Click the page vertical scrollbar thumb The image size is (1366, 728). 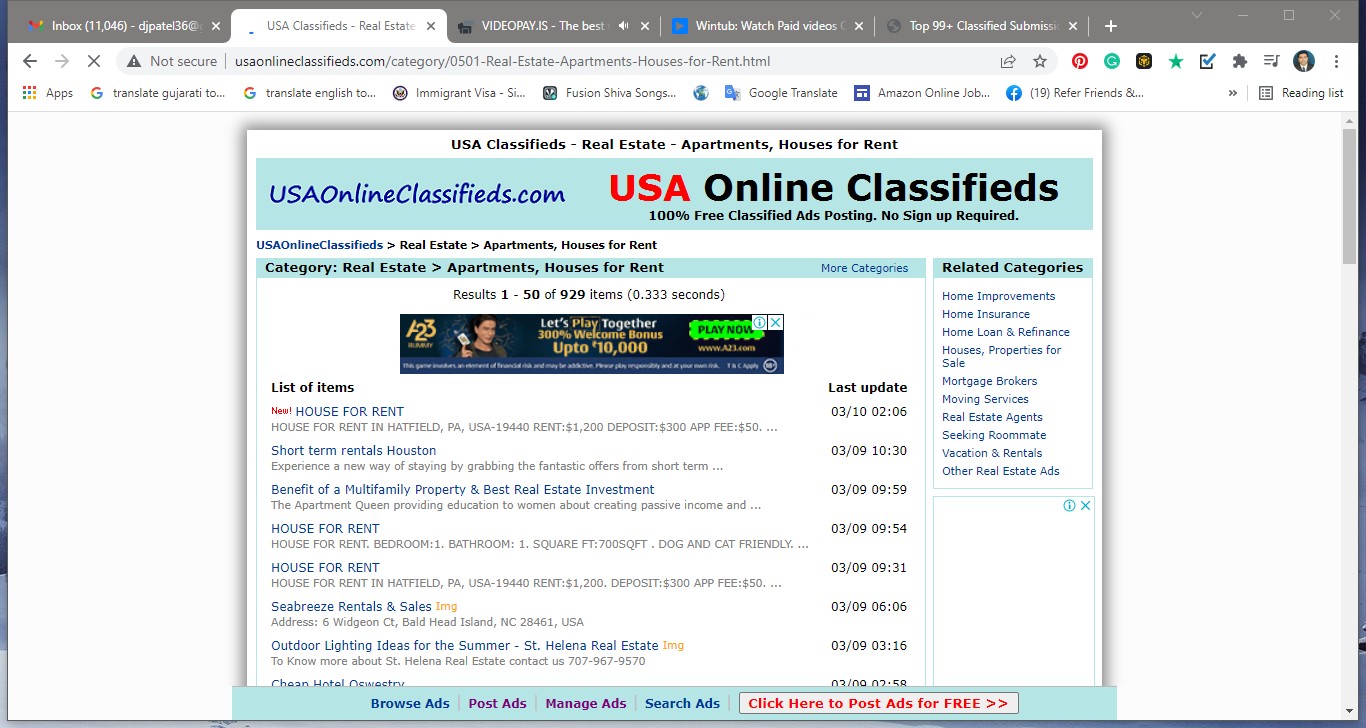click(1349, 196)
